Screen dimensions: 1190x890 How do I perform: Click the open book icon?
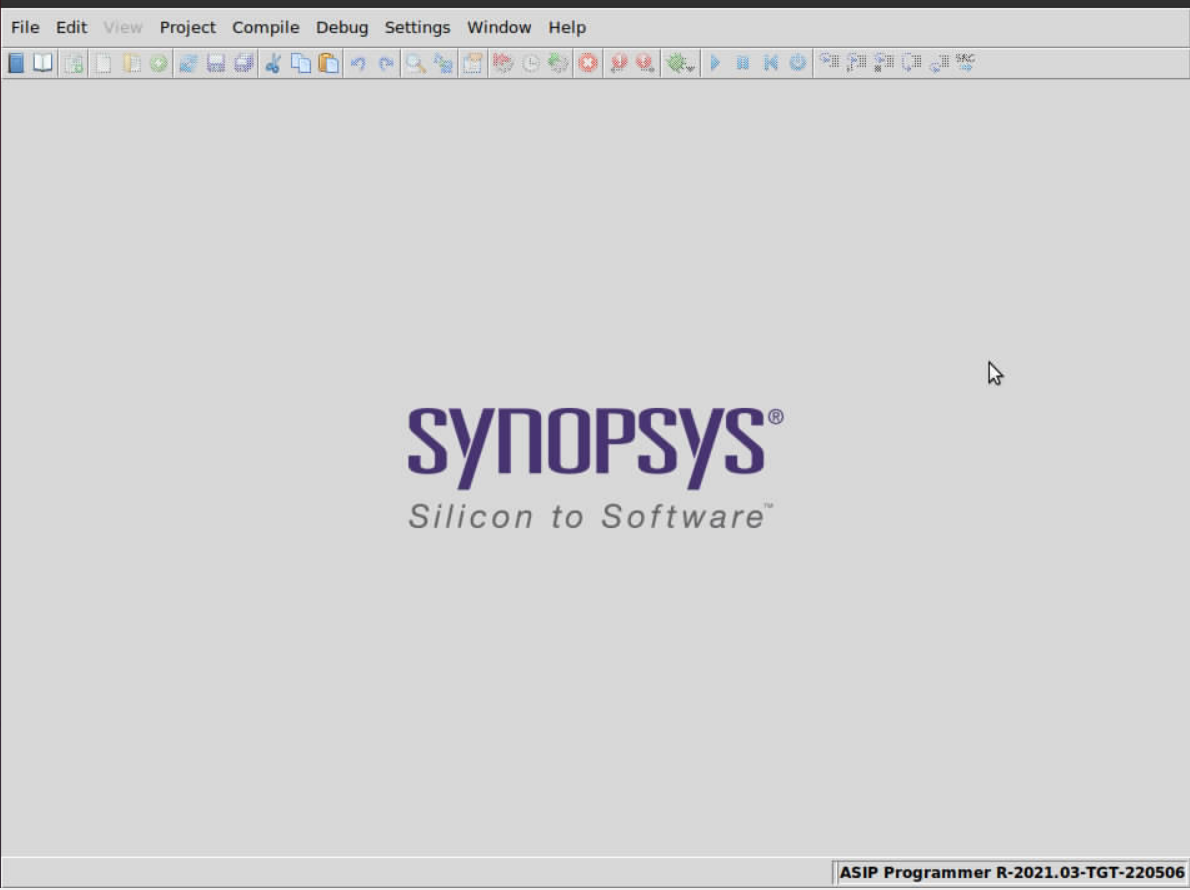coord(42,63)
